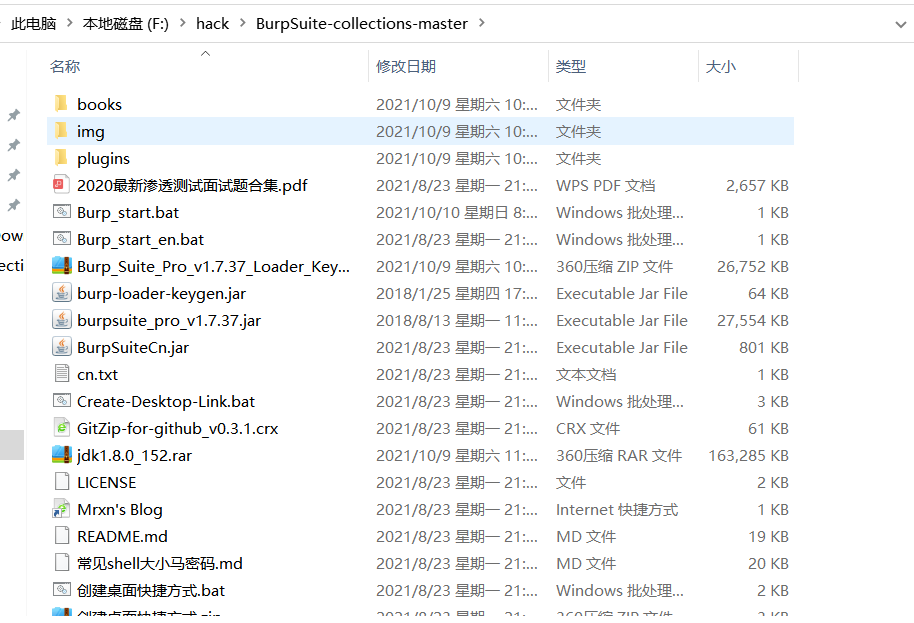Click the 163,285 KB size value
Screen dimensions: 914x623
[748, 456]
